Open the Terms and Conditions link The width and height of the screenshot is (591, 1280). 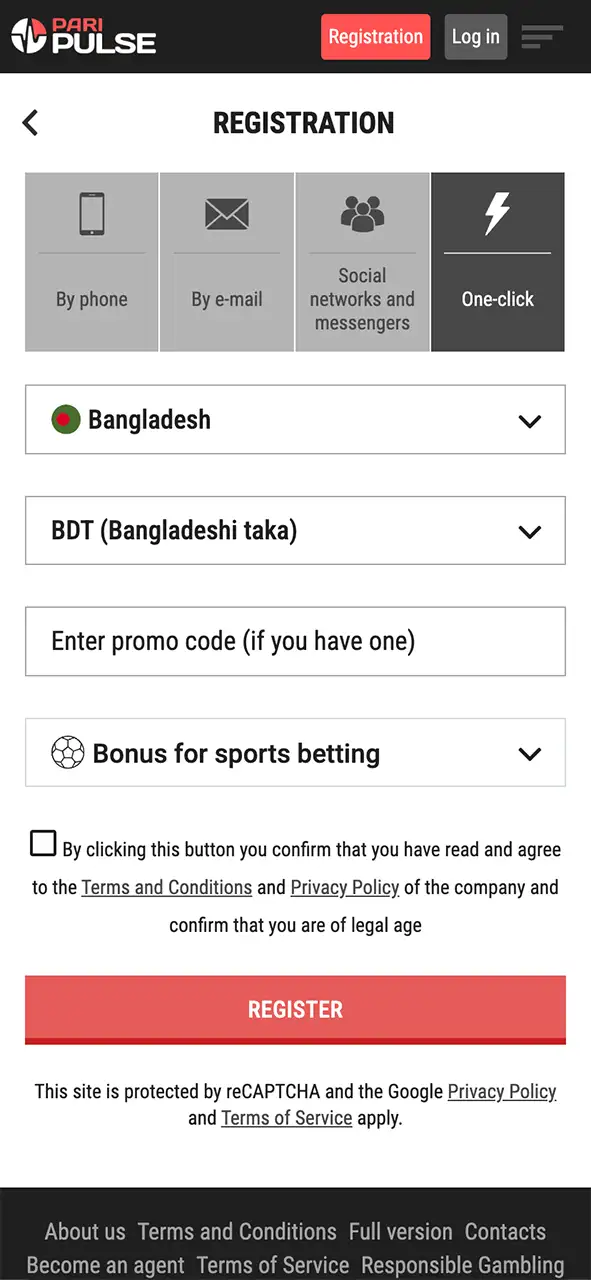(x=167, y=887)
